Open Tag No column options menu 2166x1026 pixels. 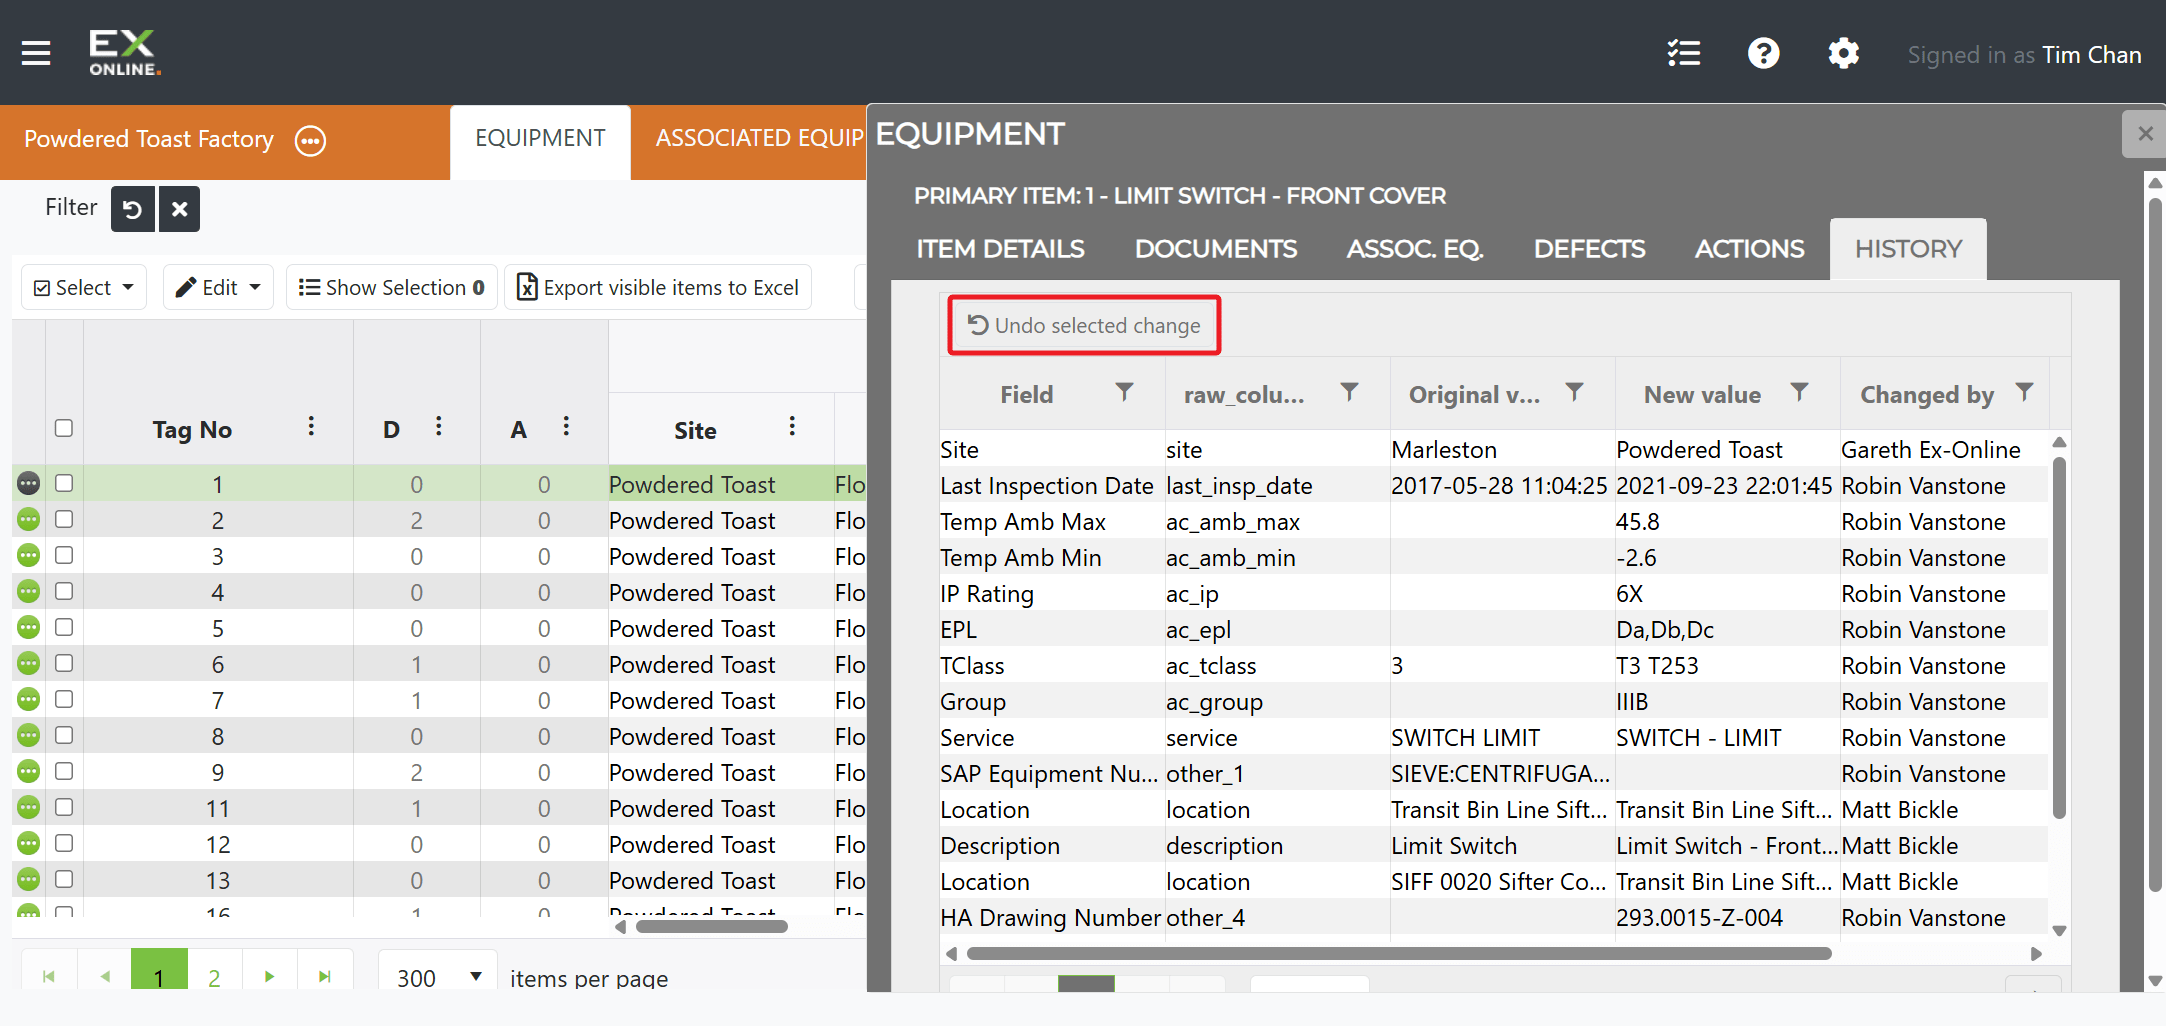(311, 427)
